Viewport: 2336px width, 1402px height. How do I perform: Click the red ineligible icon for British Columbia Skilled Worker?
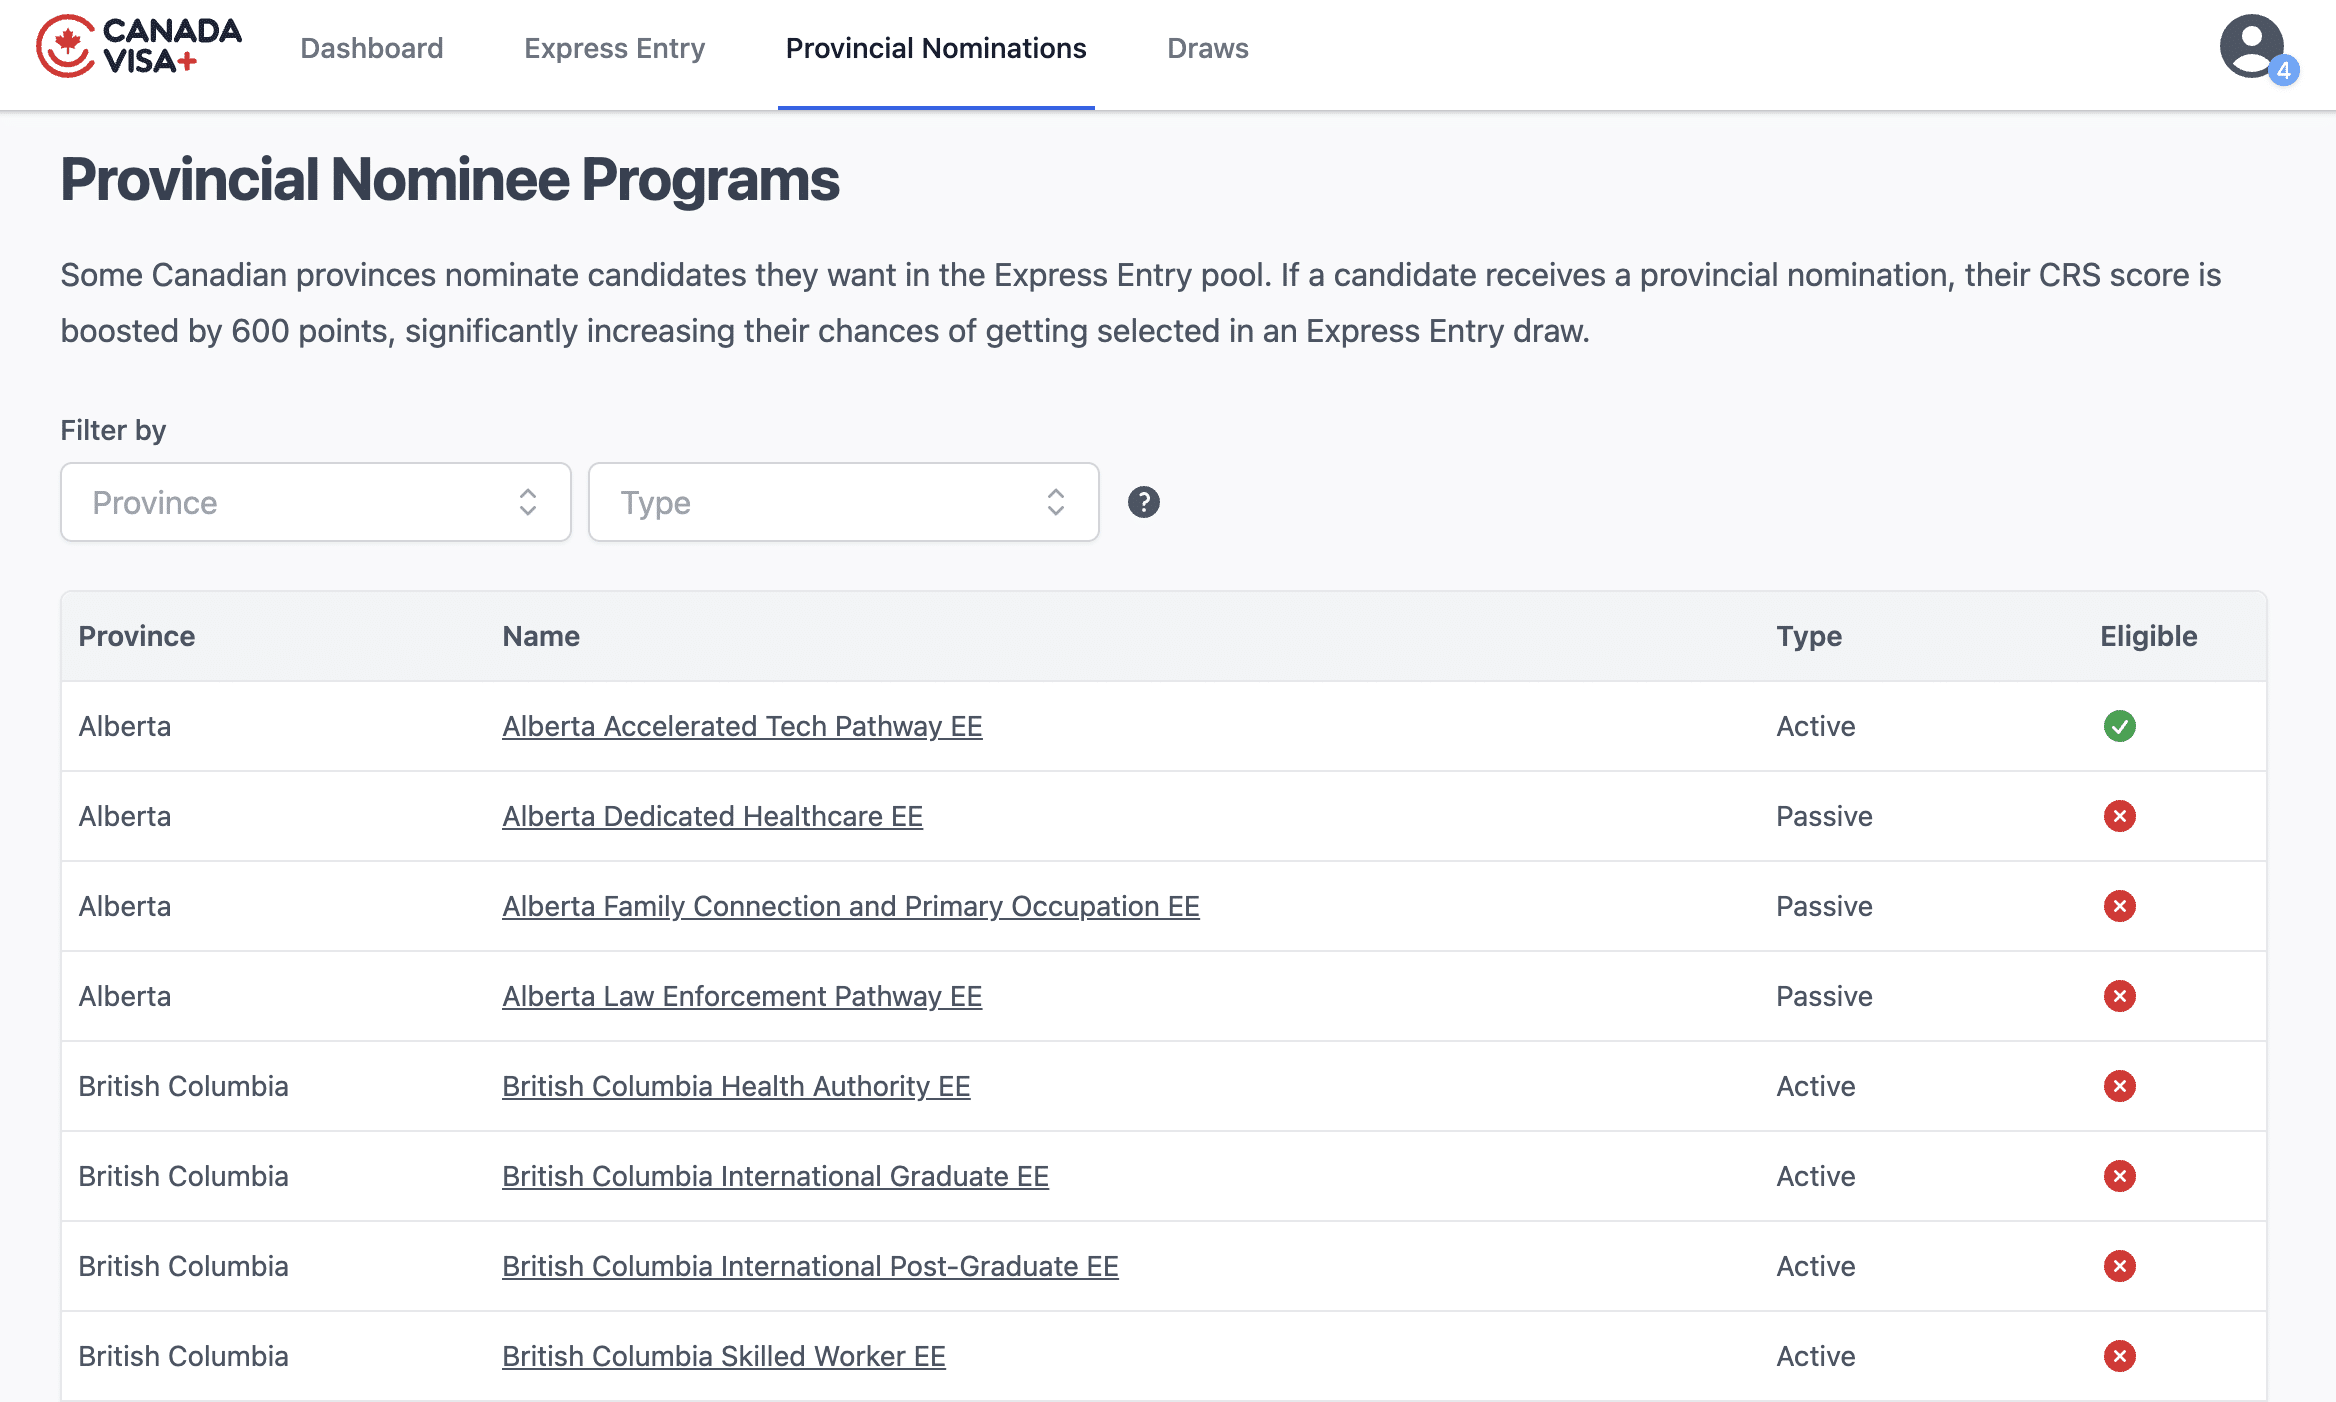(x=2119, y=1356)
